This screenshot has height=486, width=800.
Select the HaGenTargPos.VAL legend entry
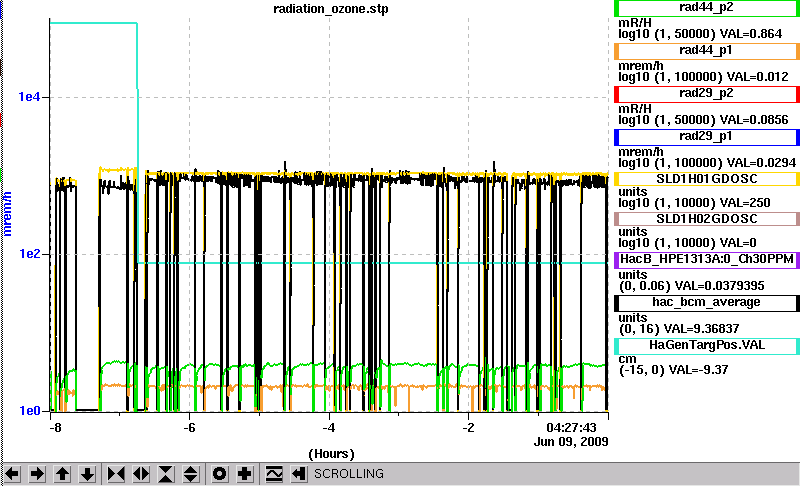707,346
